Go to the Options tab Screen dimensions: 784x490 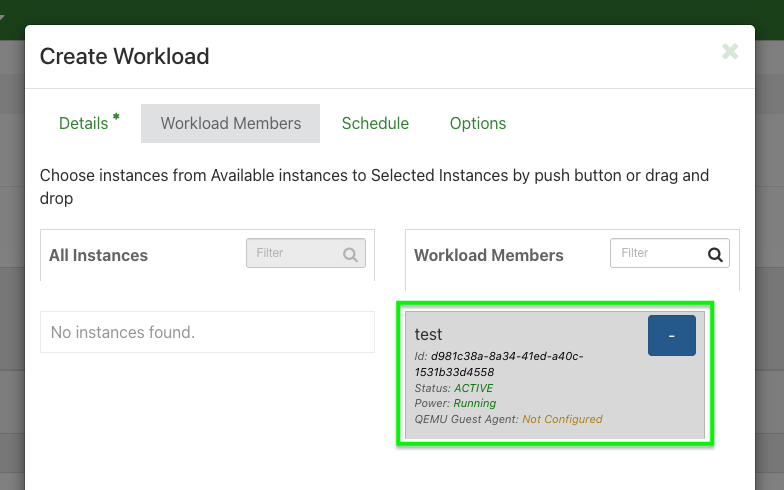click(x=478, y=123)
